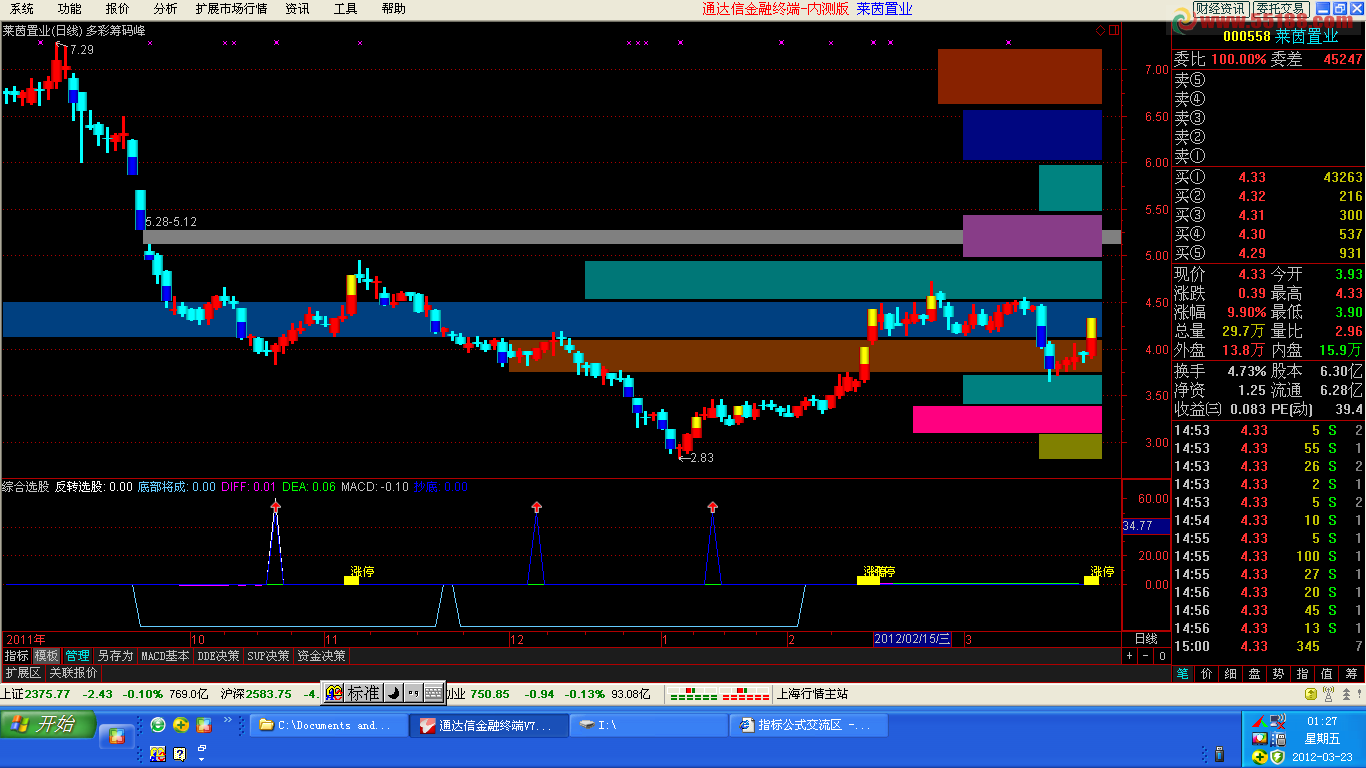Select the 关联报价 tab
The width and height of the screenshot is (1366, 768).
(x=73, y=673)
